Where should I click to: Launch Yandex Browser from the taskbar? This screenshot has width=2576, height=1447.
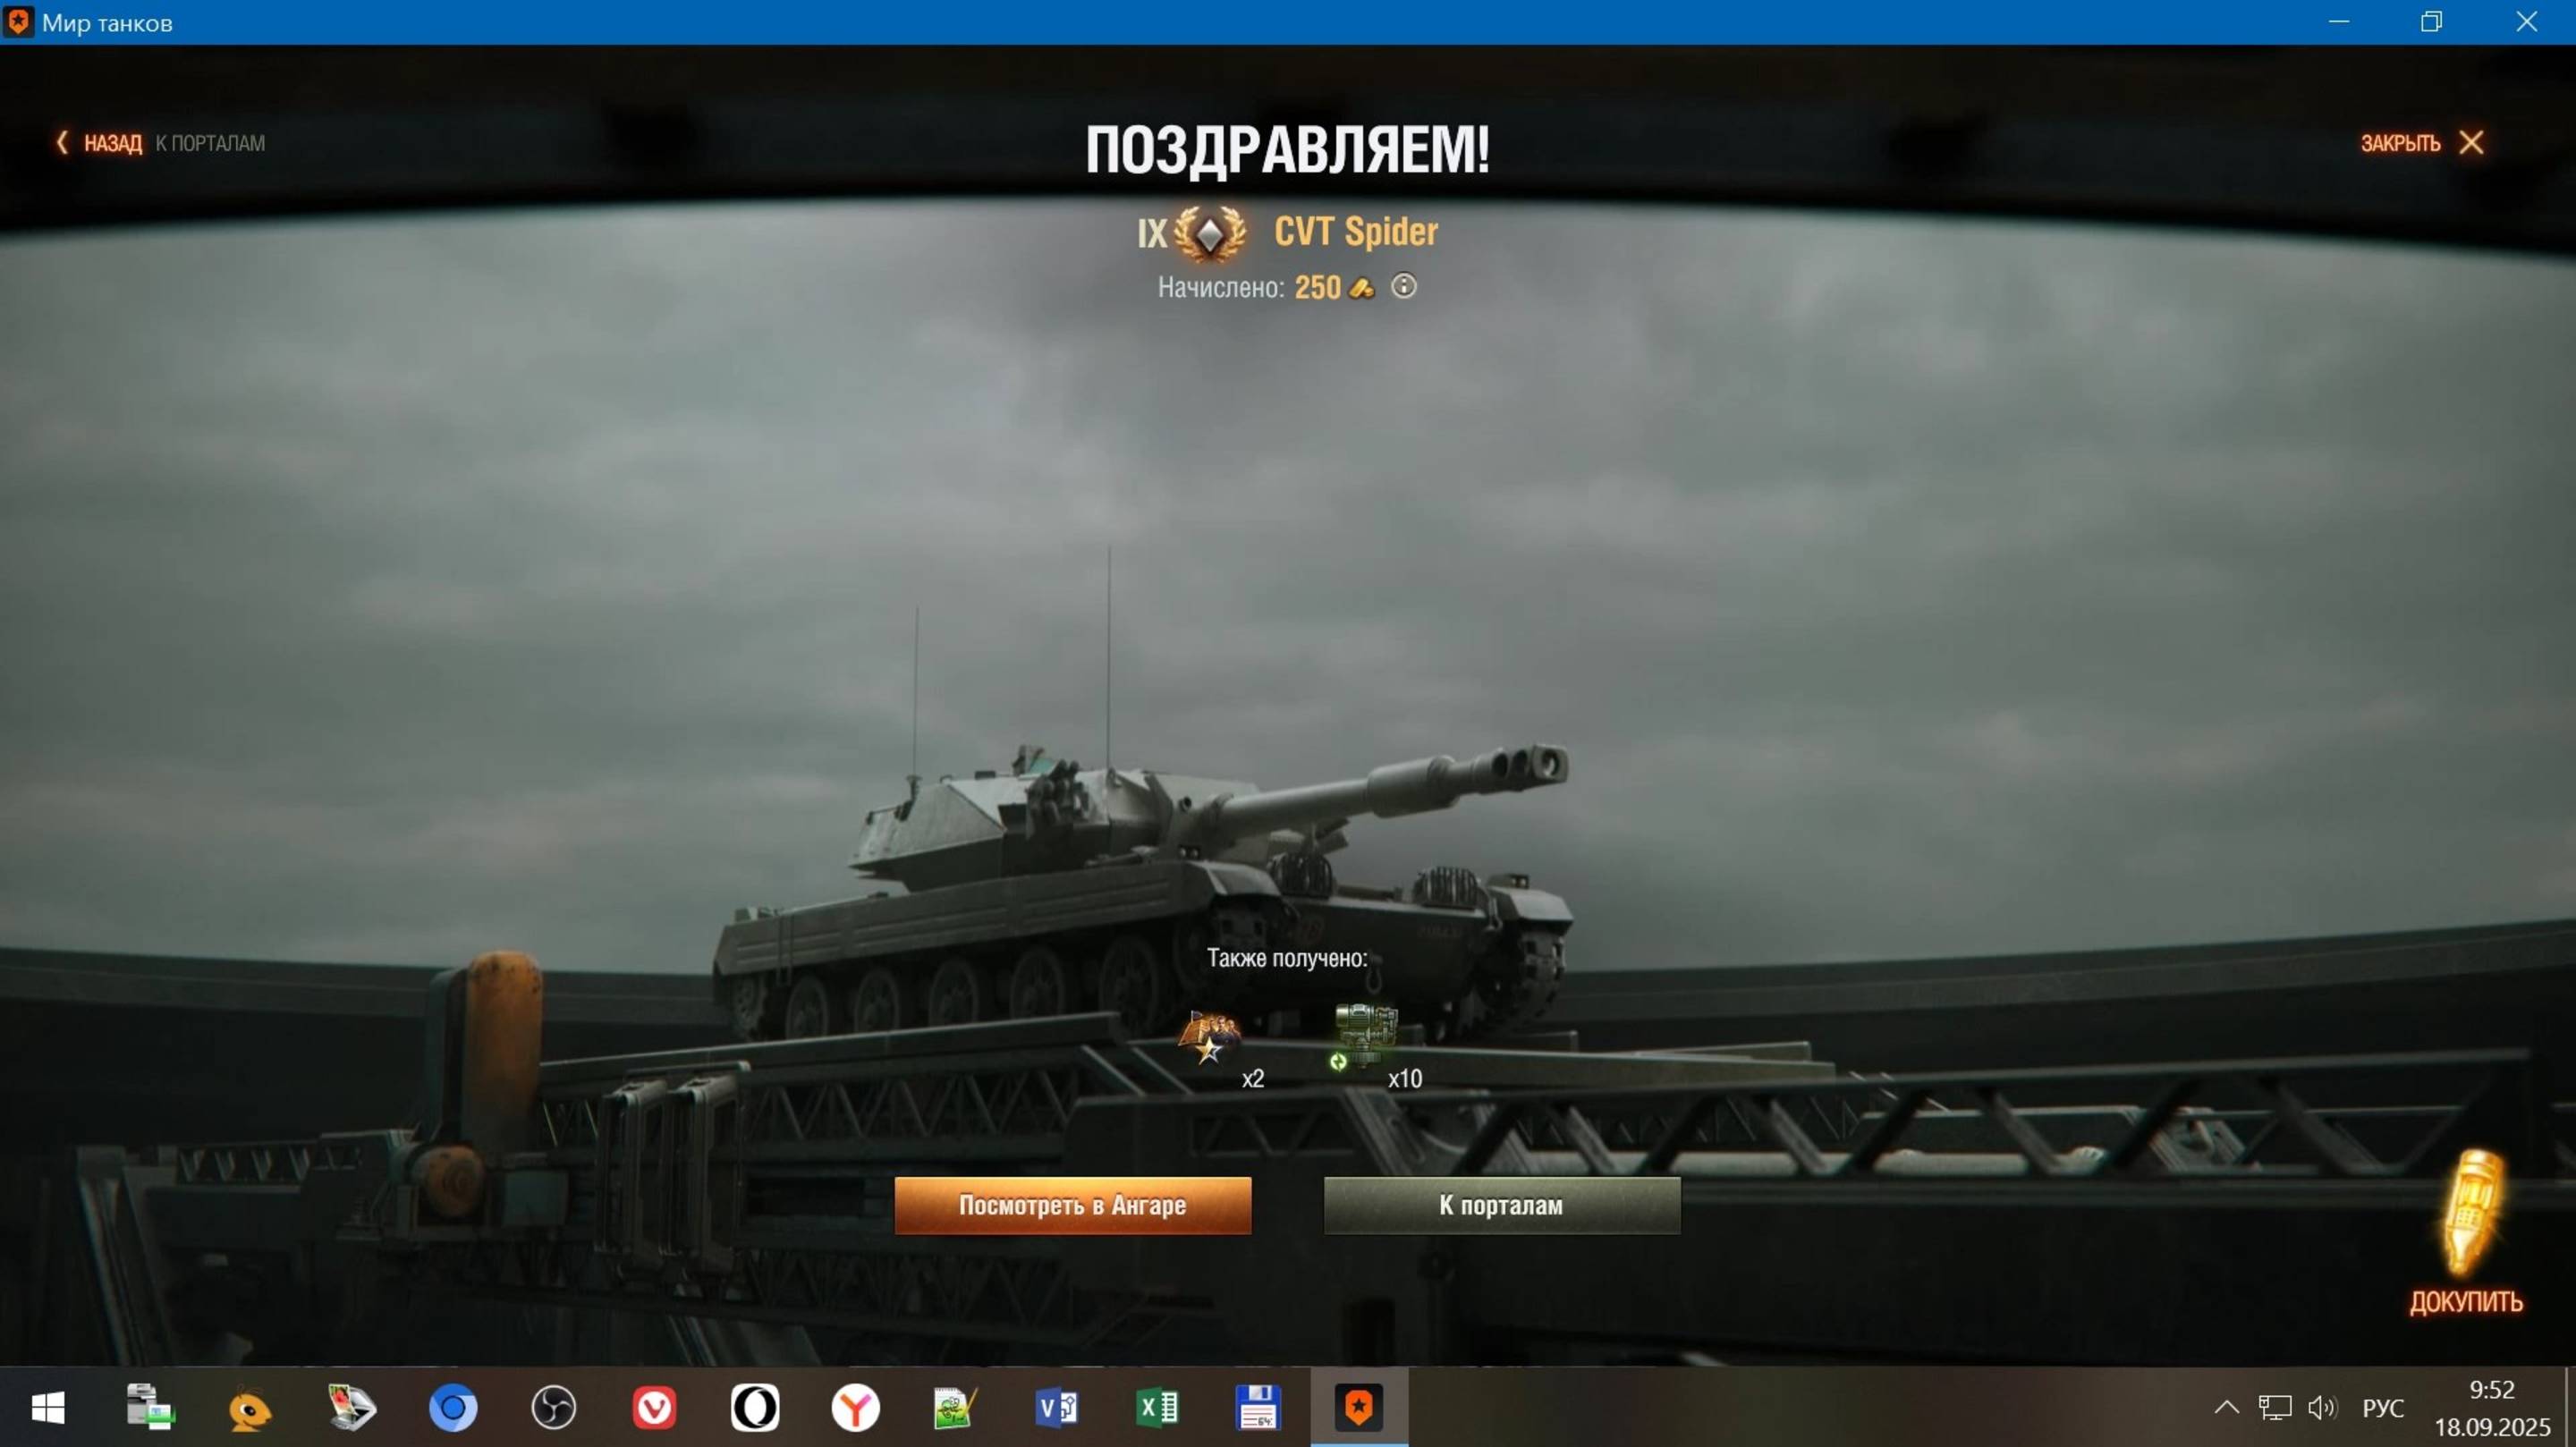pyautogui.click(x=855, y=1408)
